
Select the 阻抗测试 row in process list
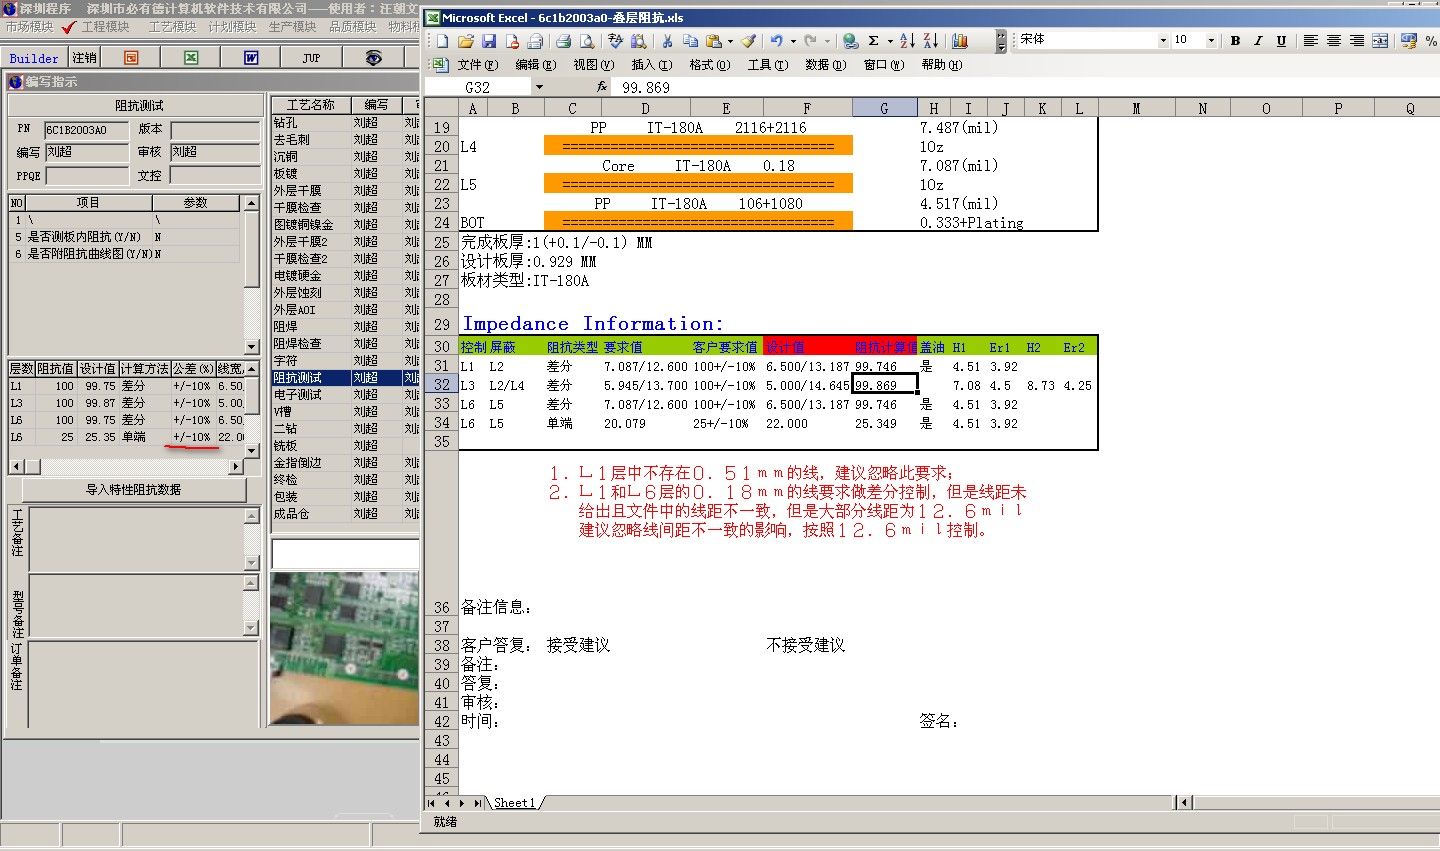click(x=344, y=377)
